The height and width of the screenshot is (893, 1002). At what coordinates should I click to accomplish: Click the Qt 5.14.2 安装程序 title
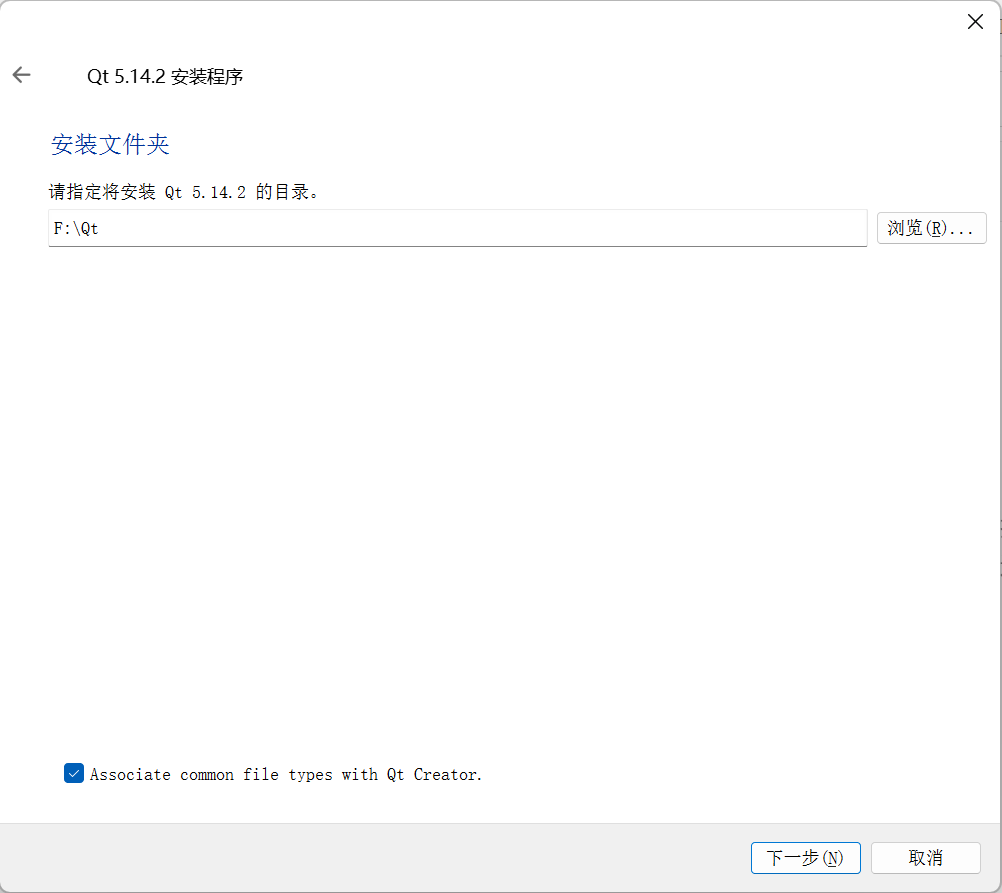[x=165, y=76]
